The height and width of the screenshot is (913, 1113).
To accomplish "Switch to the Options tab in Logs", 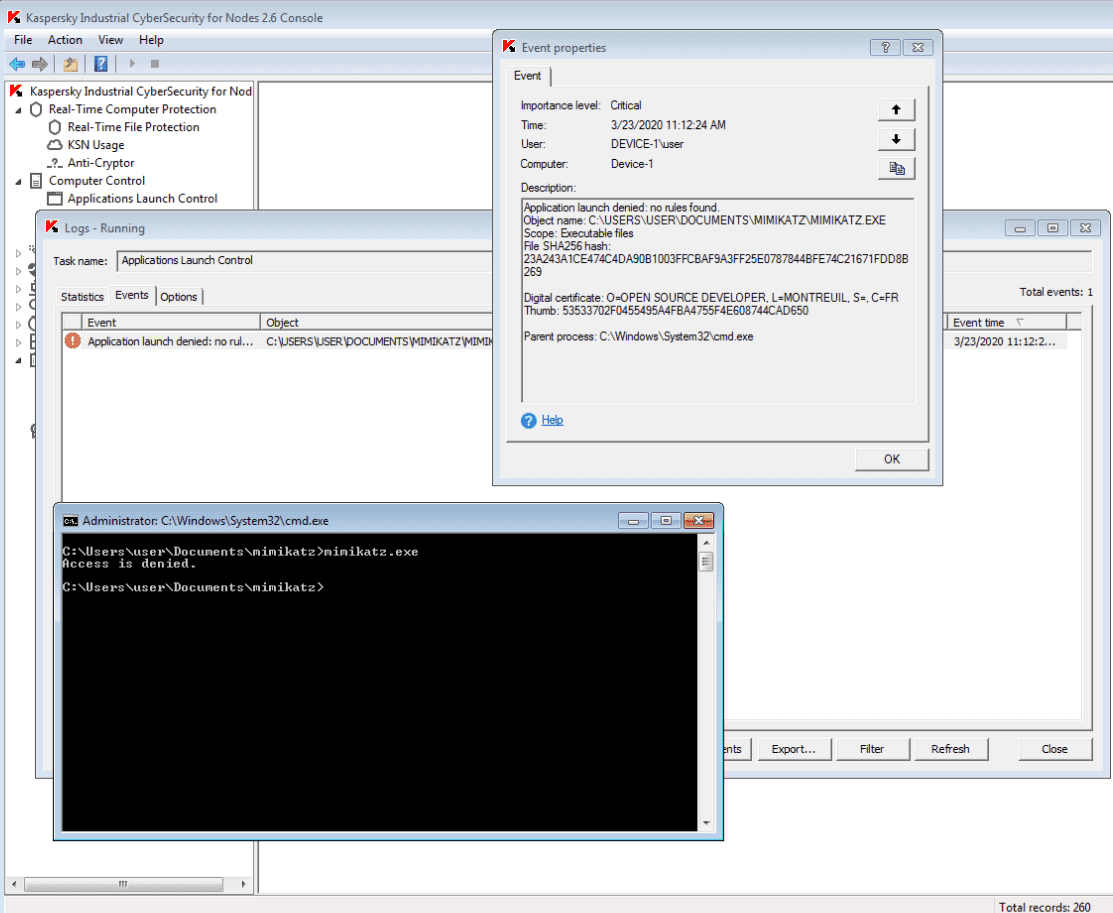I will (179, 297).
